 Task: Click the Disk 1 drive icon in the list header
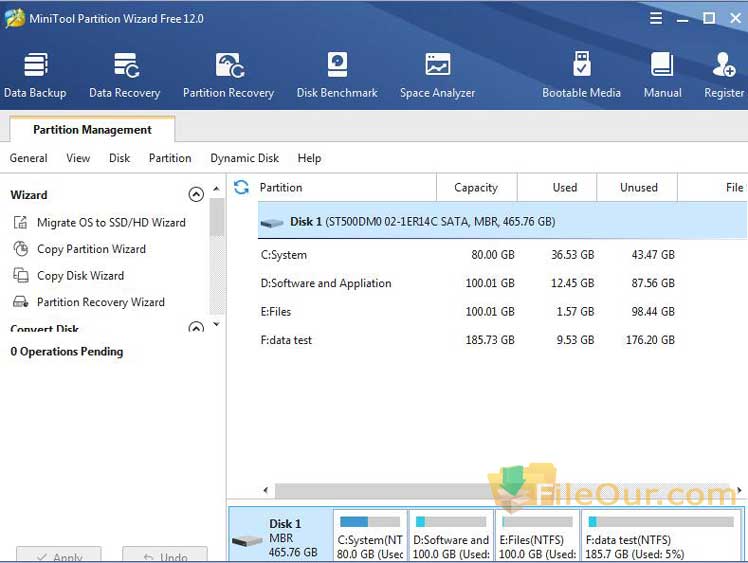(272, 223)
